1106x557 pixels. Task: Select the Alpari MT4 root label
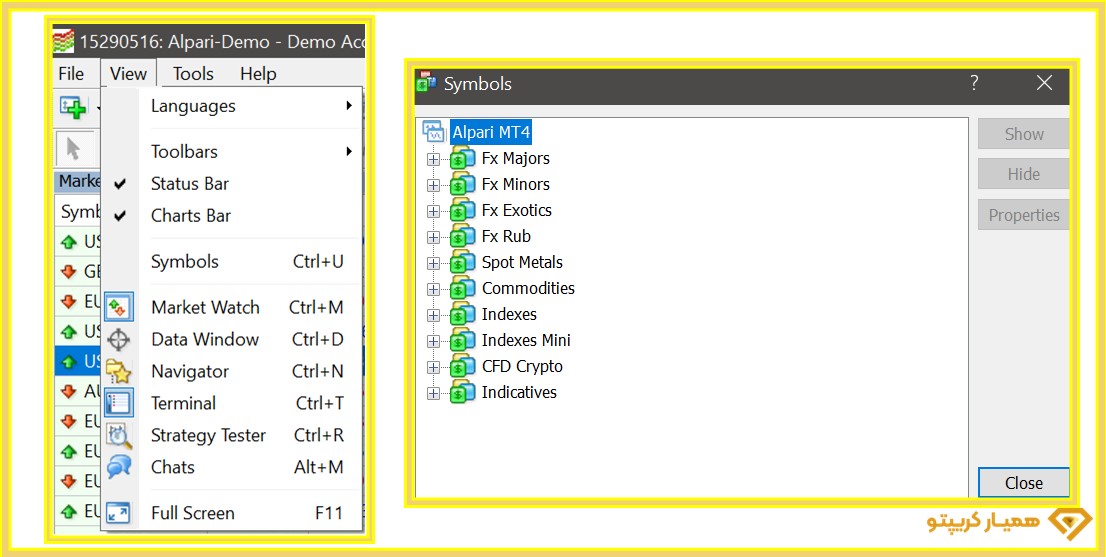coord(492,132)
